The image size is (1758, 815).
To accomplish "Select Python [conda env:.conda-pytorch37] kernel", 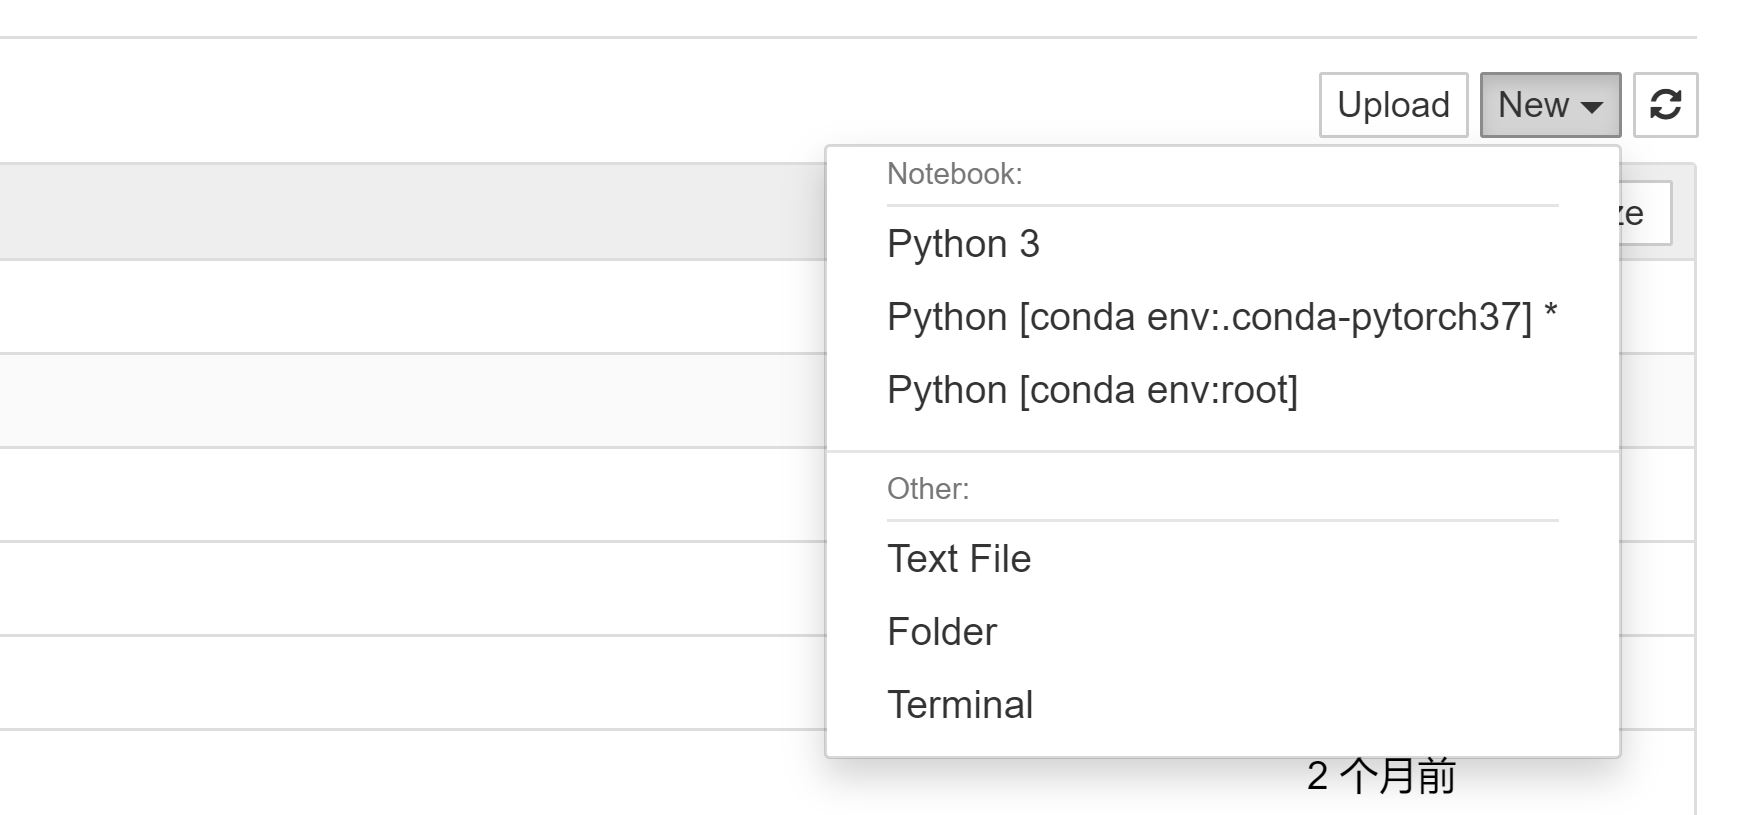I will [1210, 317].
